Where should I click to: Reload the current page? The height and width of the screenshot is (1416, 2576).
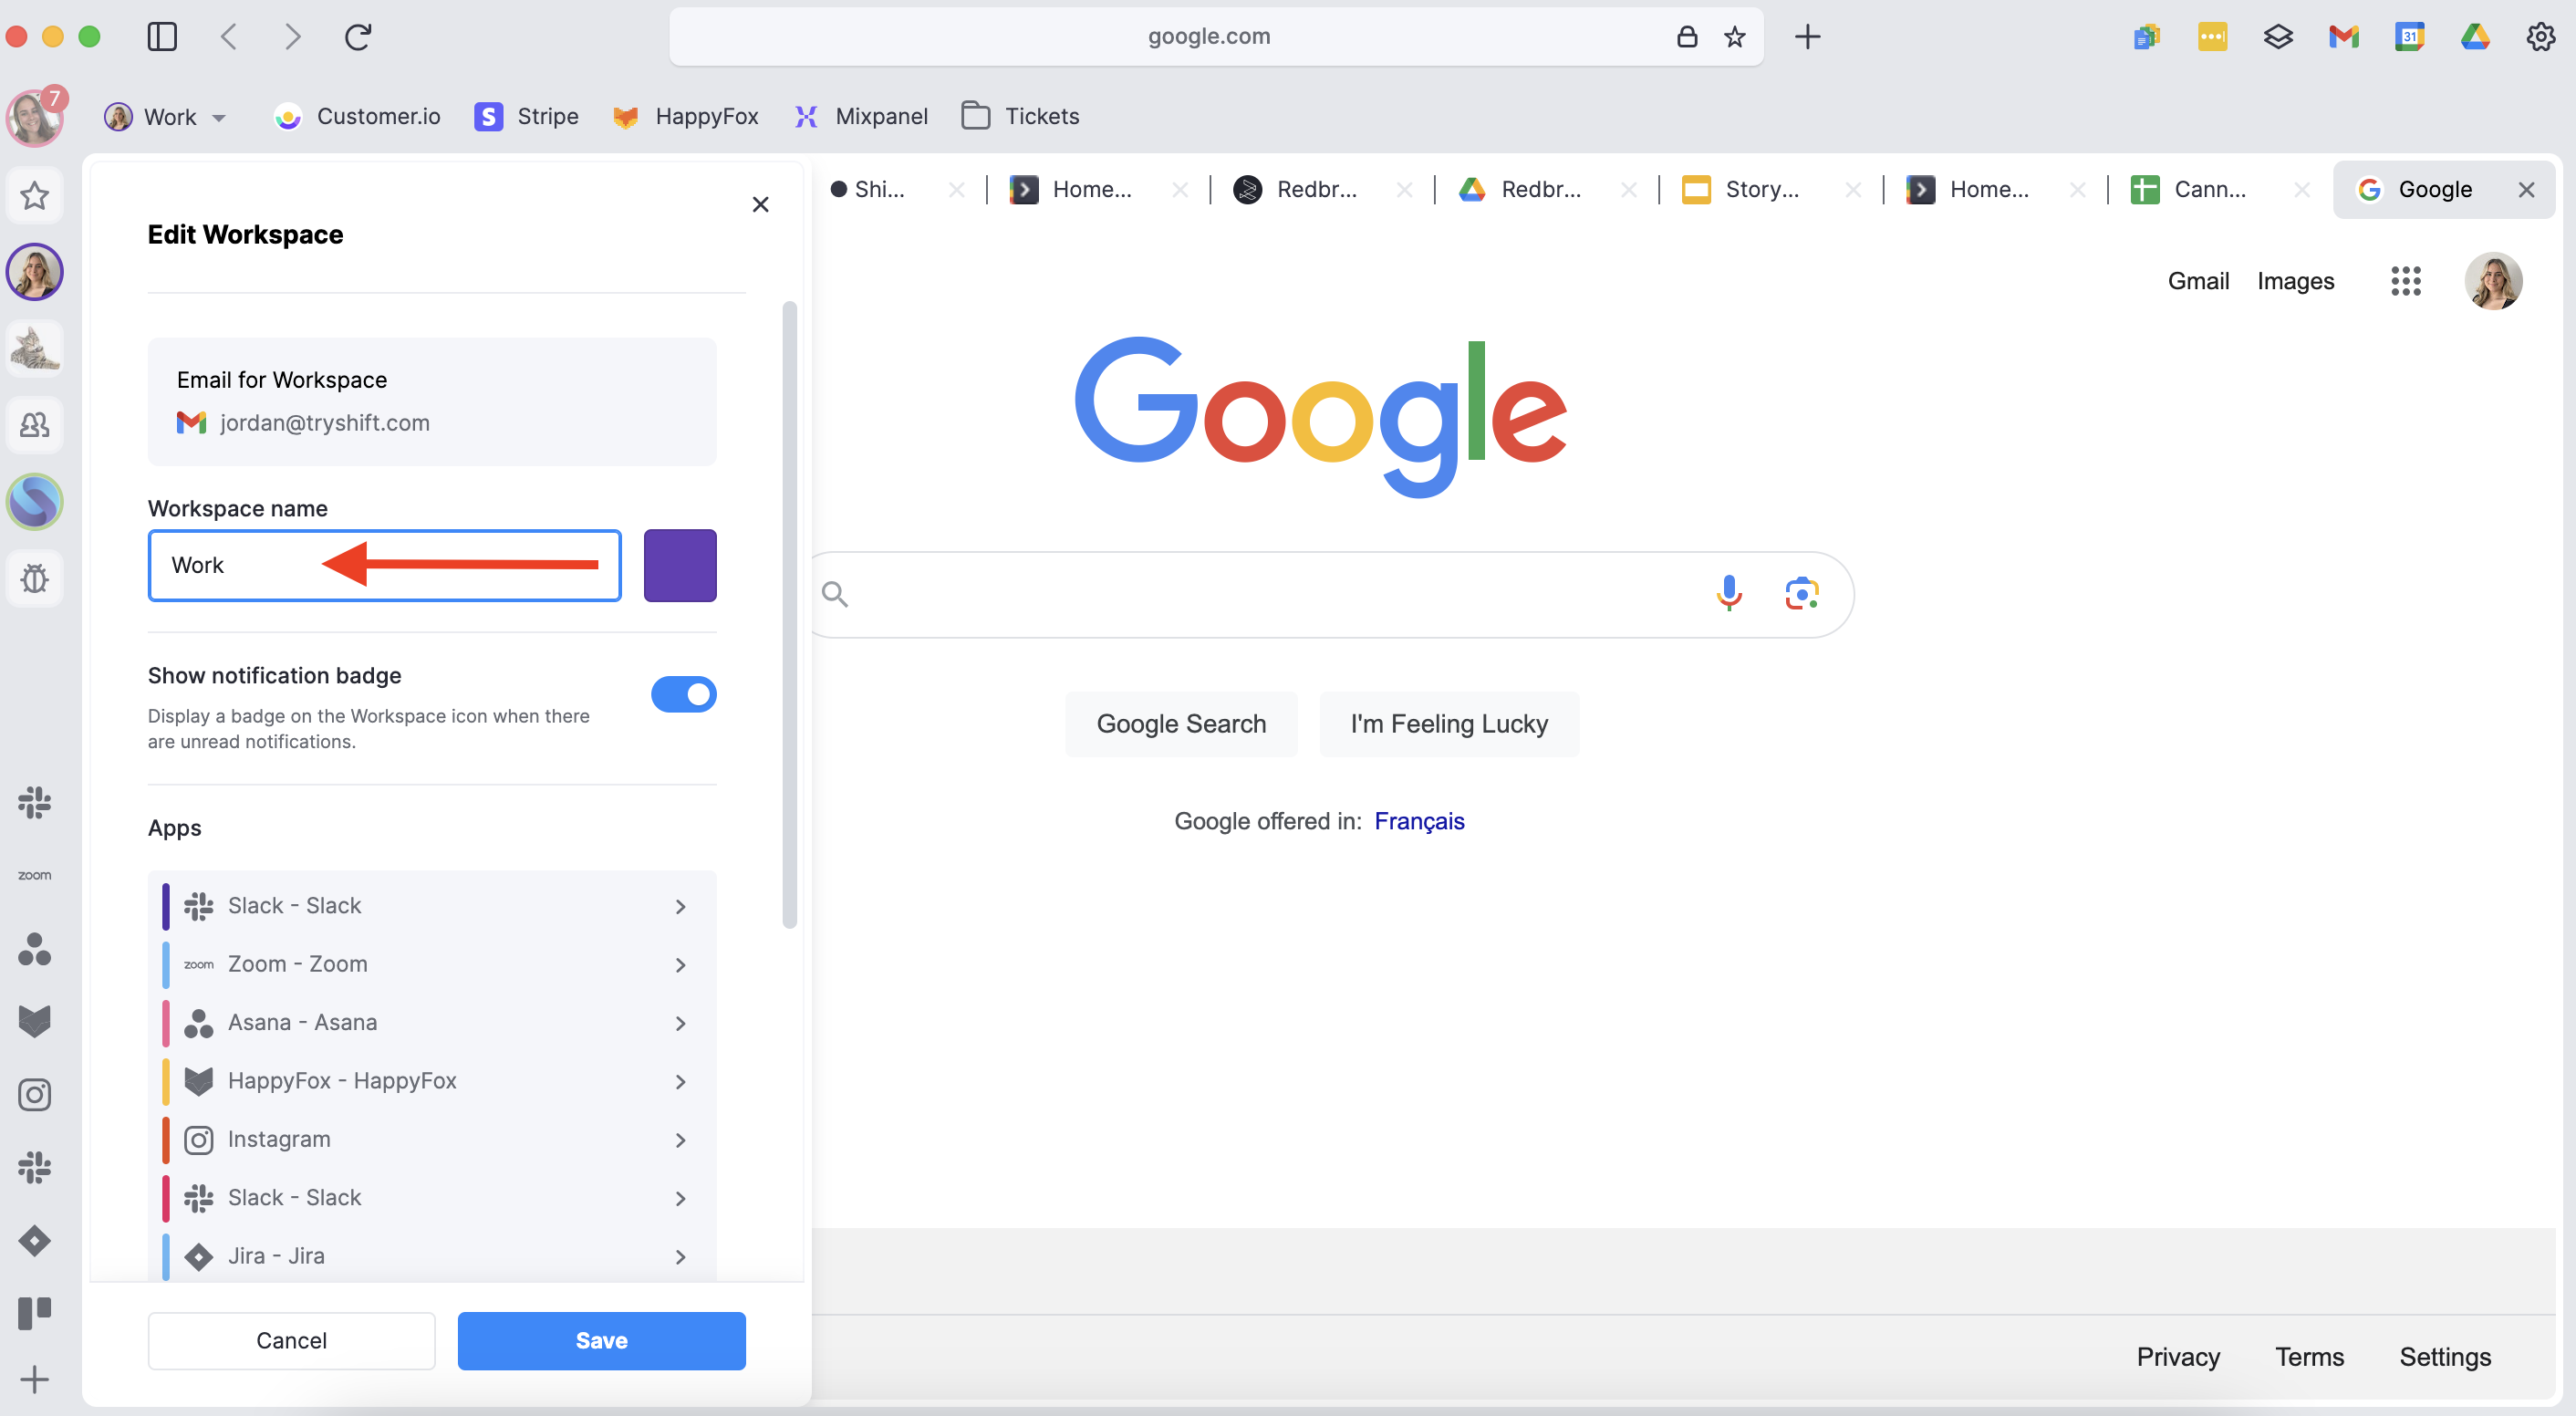[358, 37]
